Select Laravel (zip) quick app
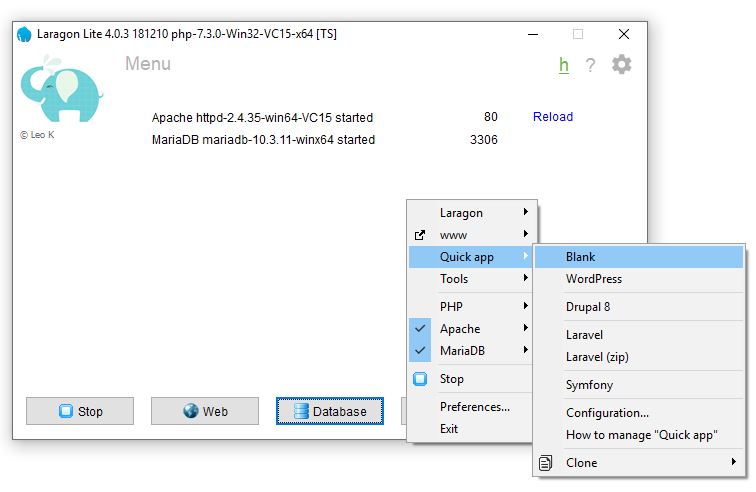Image resolution: width=756 pixels, height=492 pixels. 639,356
